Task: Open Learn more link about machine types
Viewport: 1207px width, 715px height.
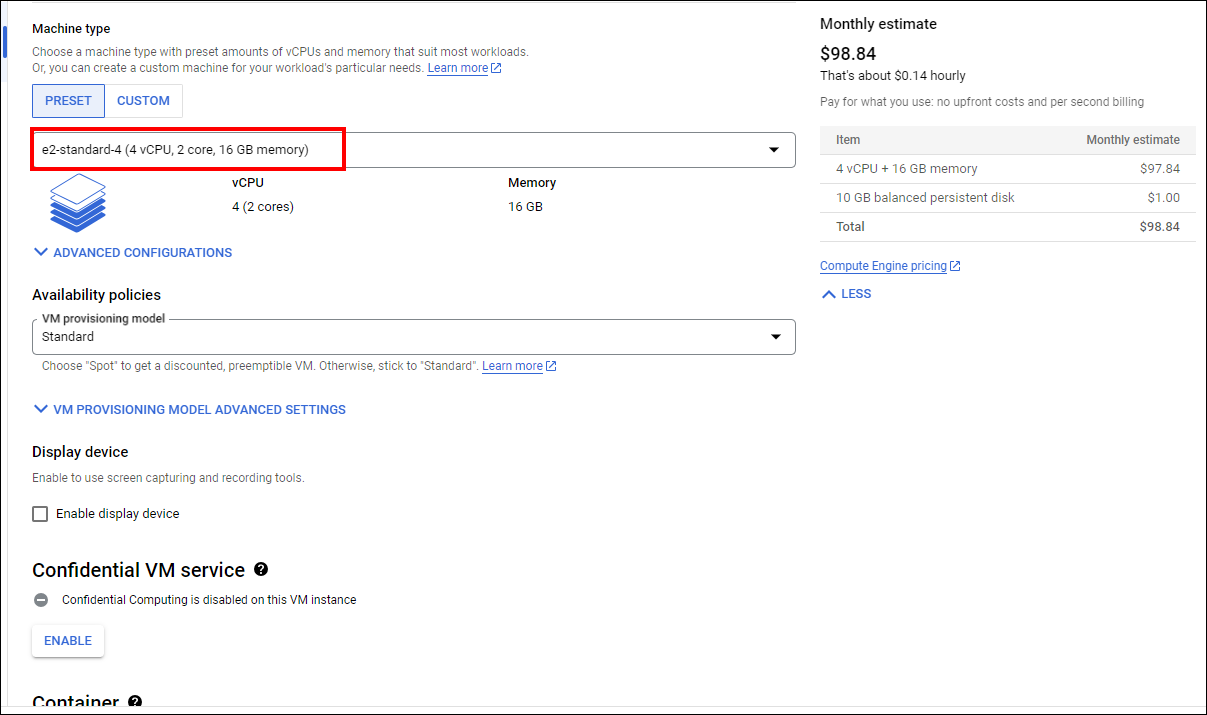Action: click(457, 68)
